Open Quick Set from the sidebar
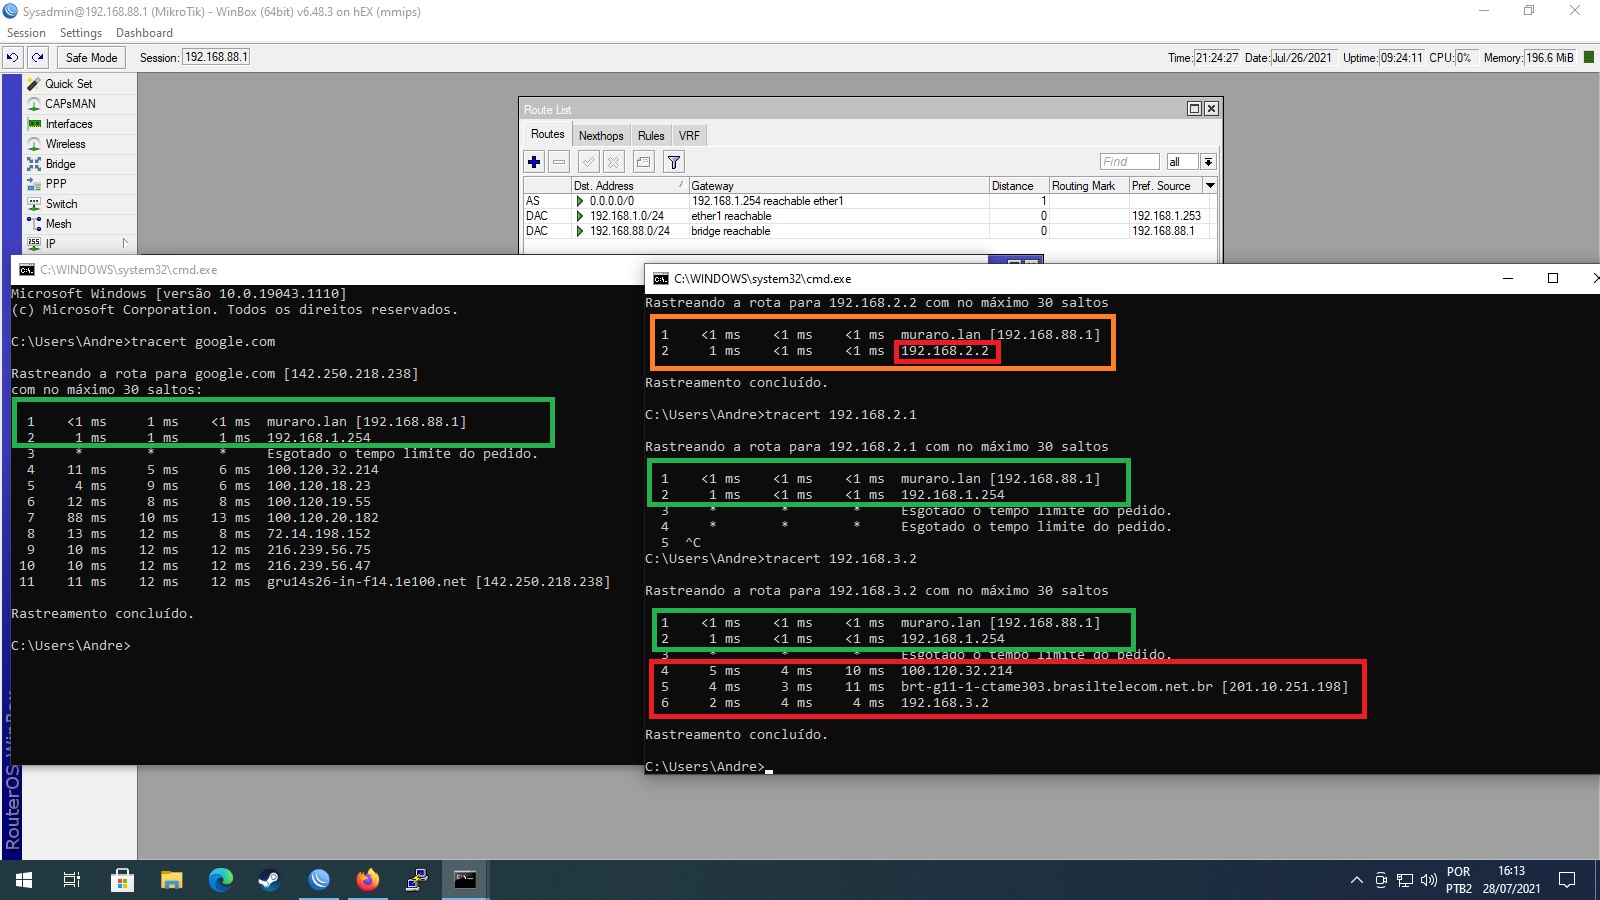 point(68,84)
